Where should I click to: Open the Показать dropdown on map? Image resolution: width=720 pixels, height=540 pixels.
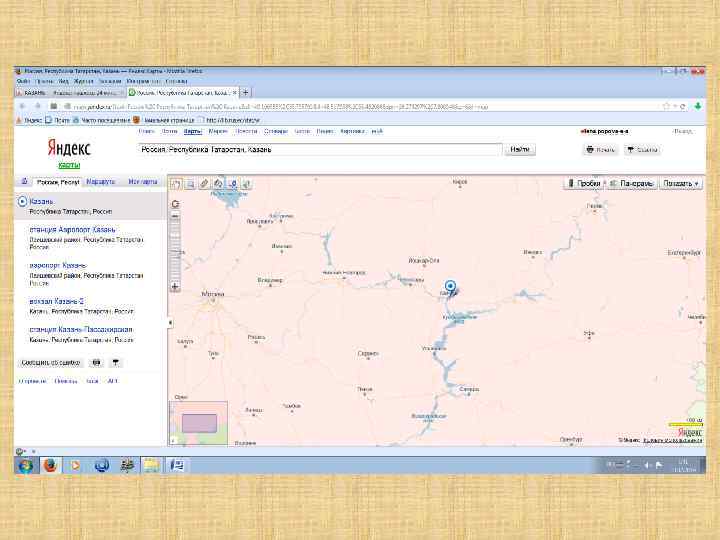tap(681, 183)
